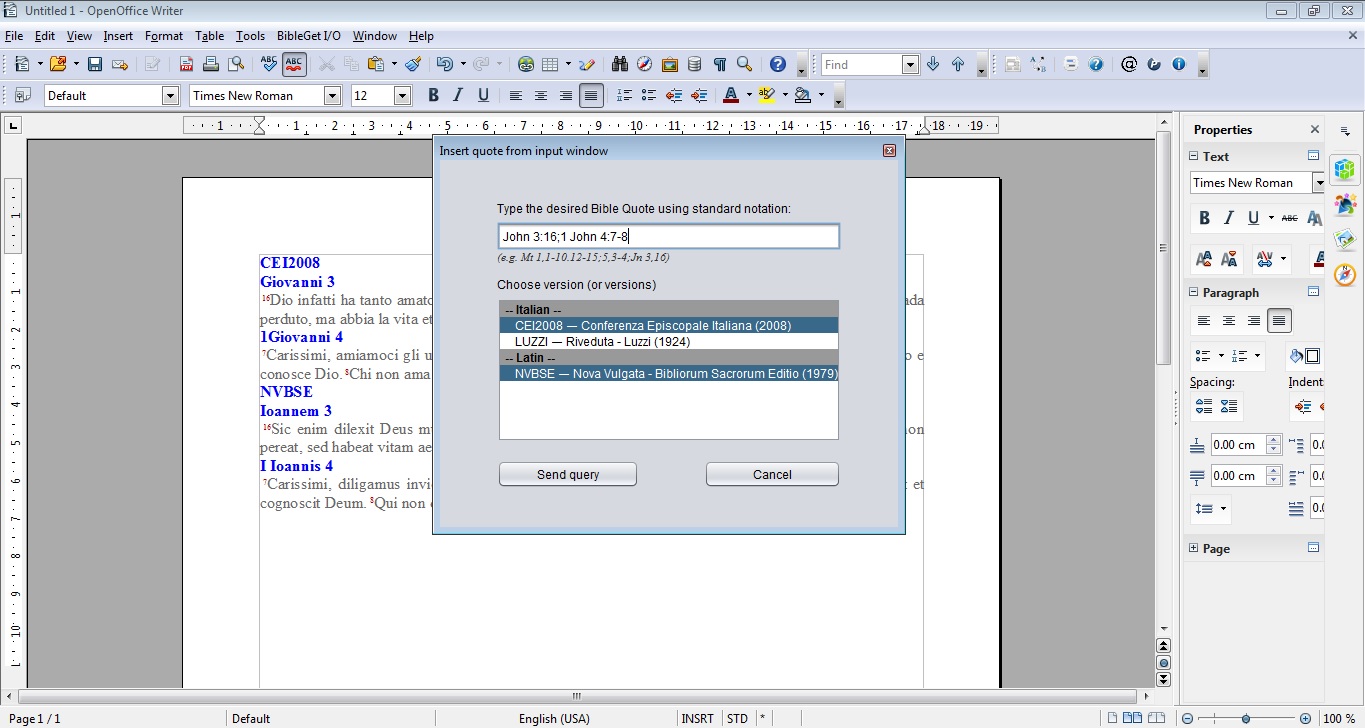
Task: Open the Format menu
Action: [x=164, y=36]
